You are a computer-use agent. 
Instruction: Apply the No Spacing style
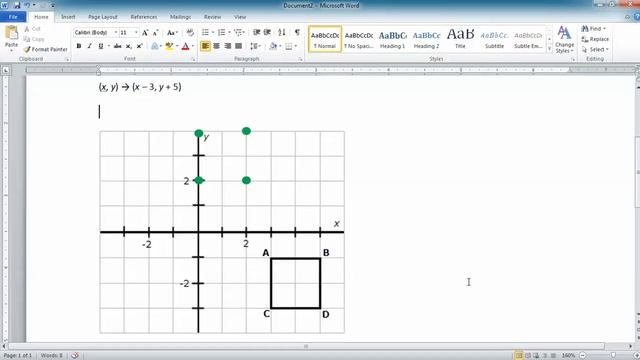point(358,39)
